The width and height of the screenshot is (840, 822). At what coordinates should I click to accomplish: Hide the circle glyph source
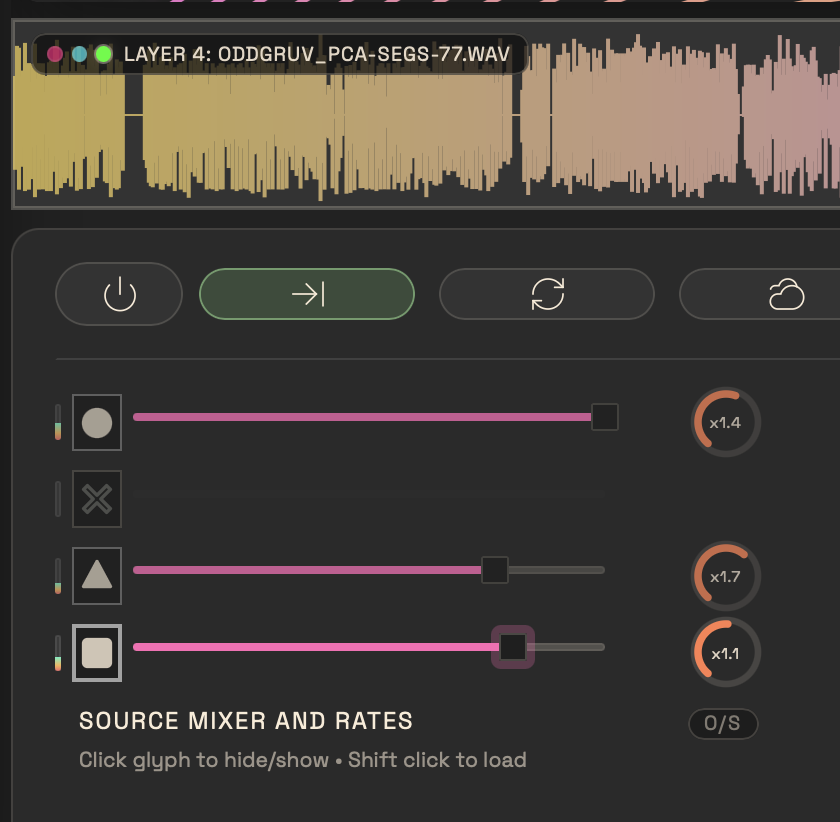click(x=97, y=423)
